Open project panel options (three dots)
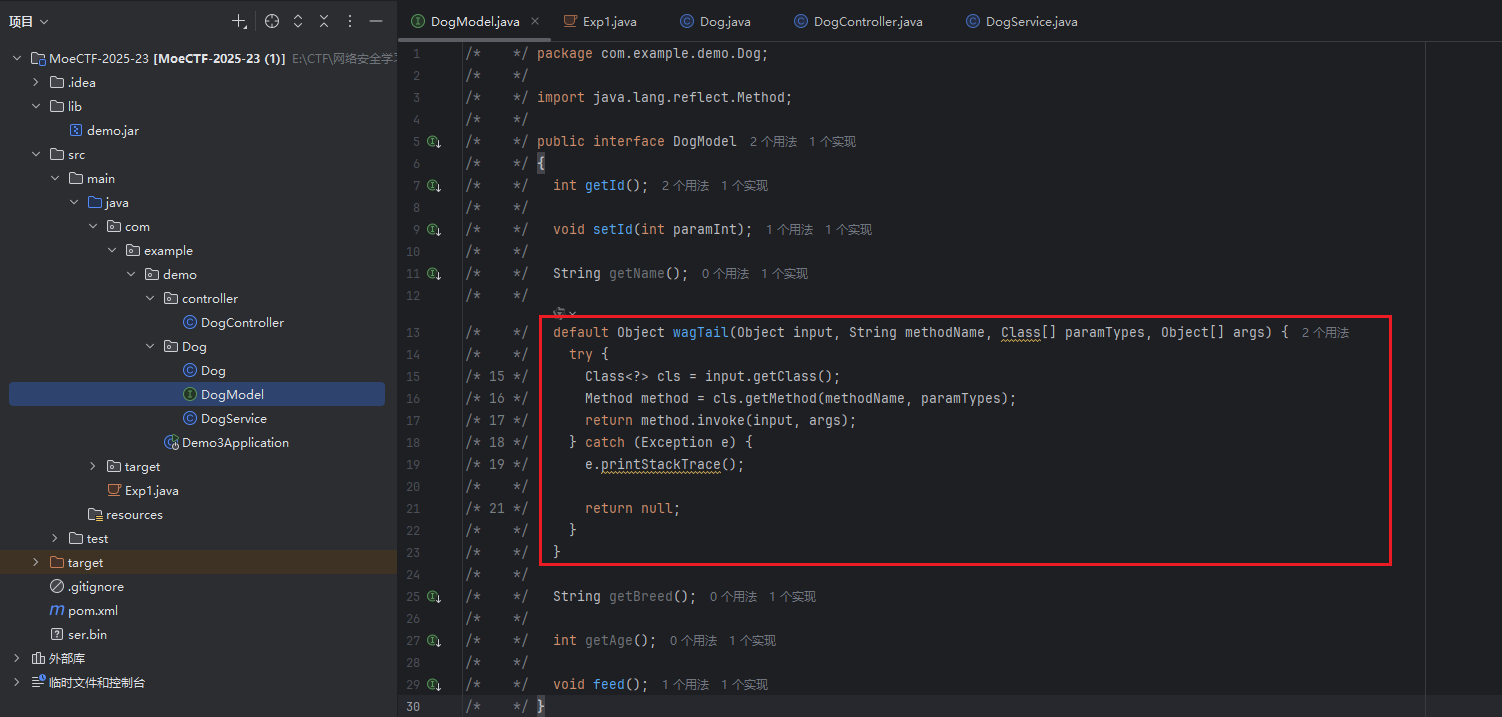1502x717 pixels. (350, 21)
